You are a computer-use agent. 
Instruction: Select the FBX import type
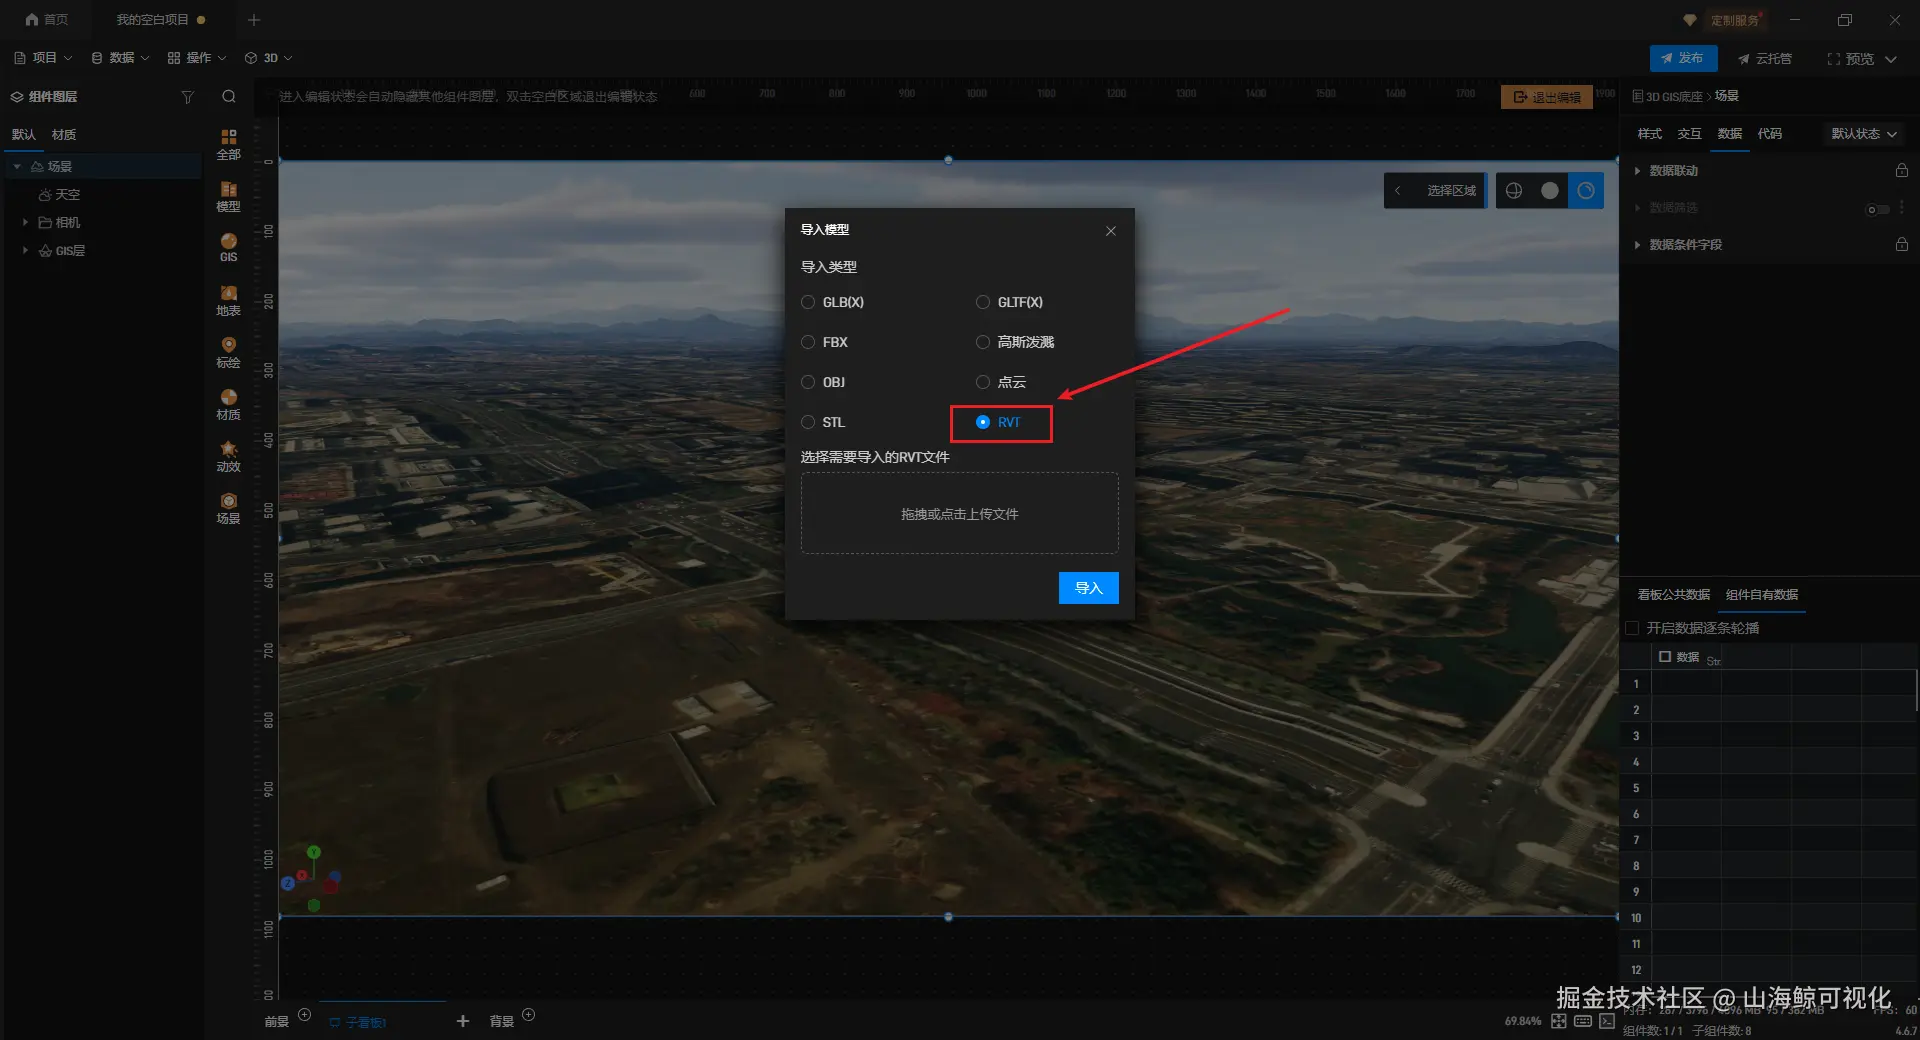825,342
